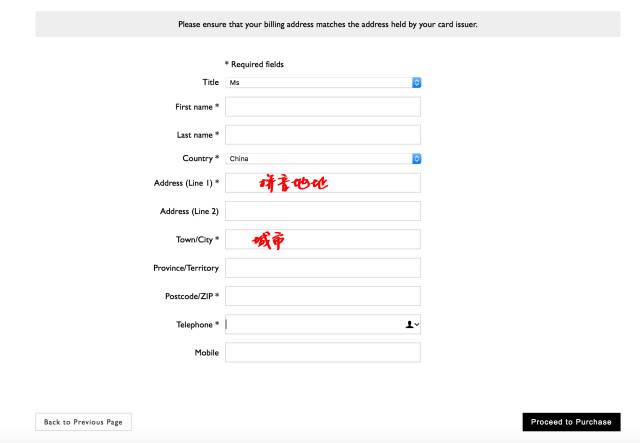
Task: Click the Address (Line 2) field
Action: 323,211
